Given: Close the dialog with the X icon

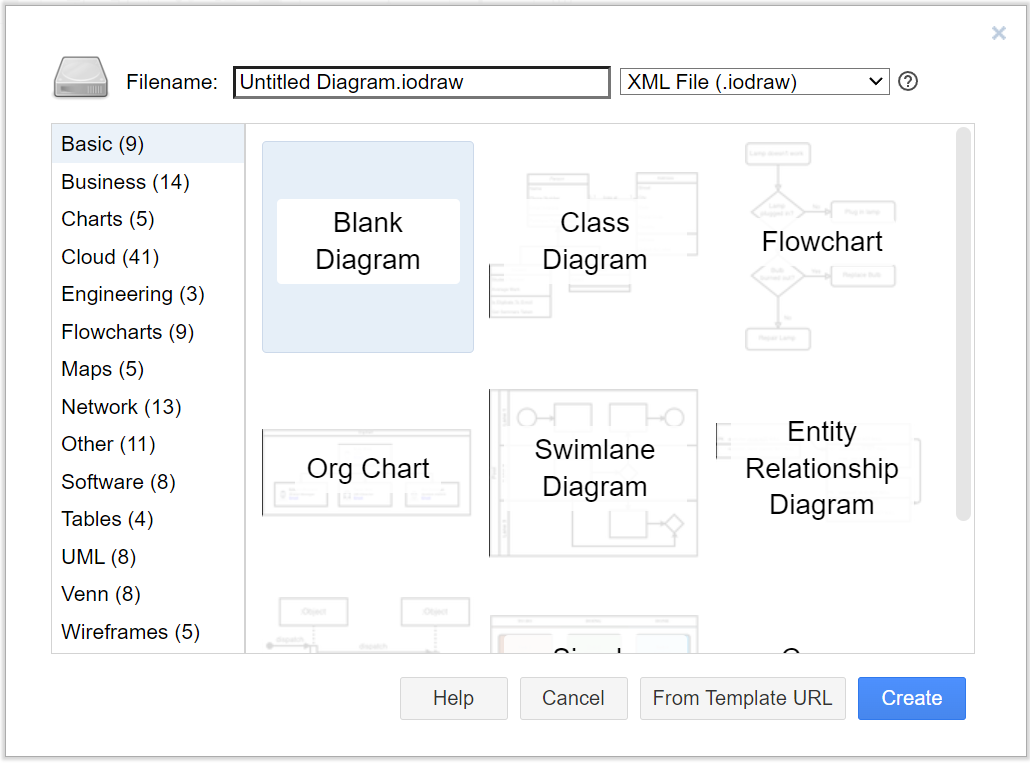Looking at the screenshot, I should pyautogui.click(x=998, y=34).
